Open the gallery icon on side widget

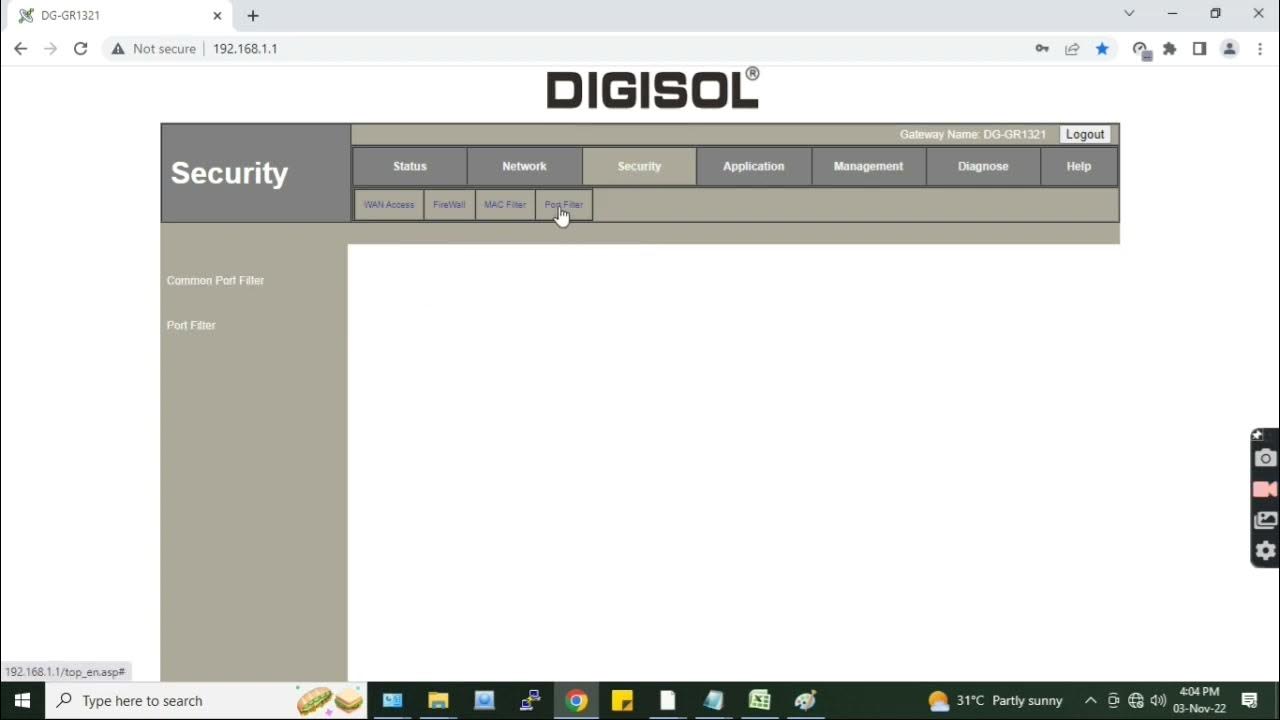pyautogui.click(x=1265, y=520)
